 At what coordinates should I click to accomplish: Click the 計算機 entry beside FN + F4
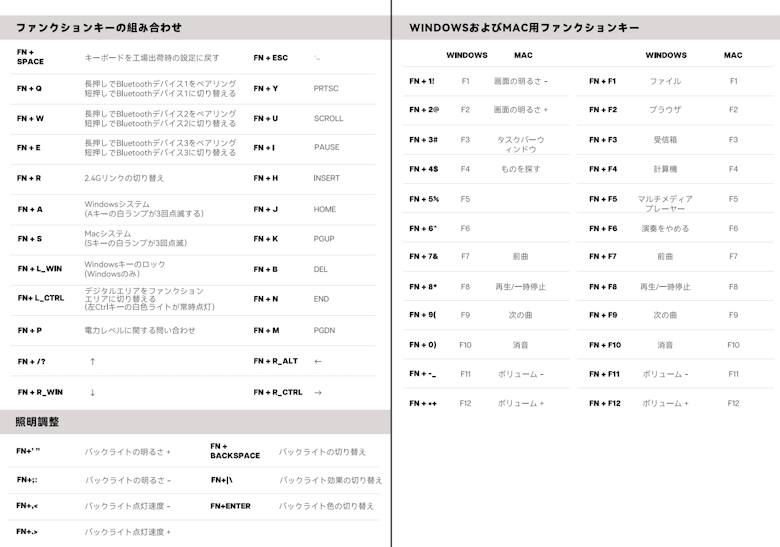[x=665, y=169]
